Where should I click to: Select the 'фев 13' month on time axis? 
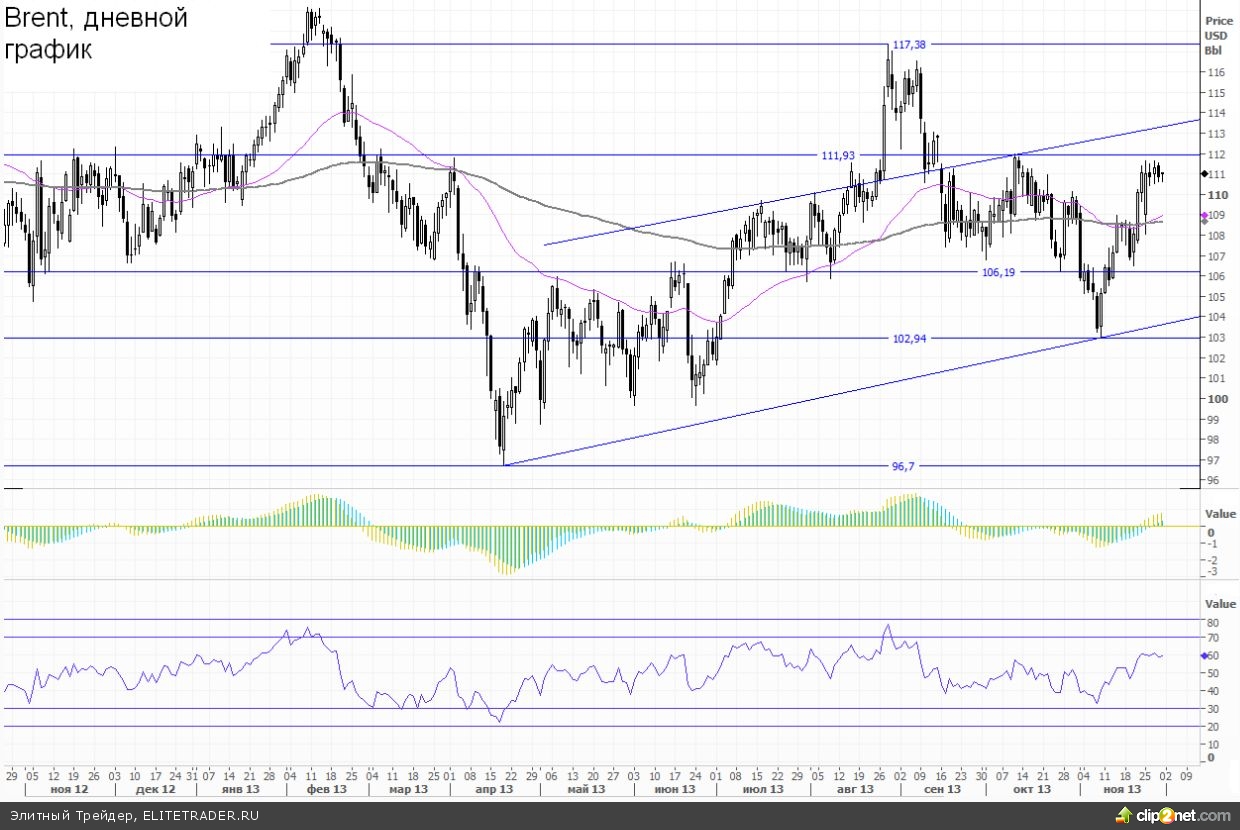click(x=326, y=789)
